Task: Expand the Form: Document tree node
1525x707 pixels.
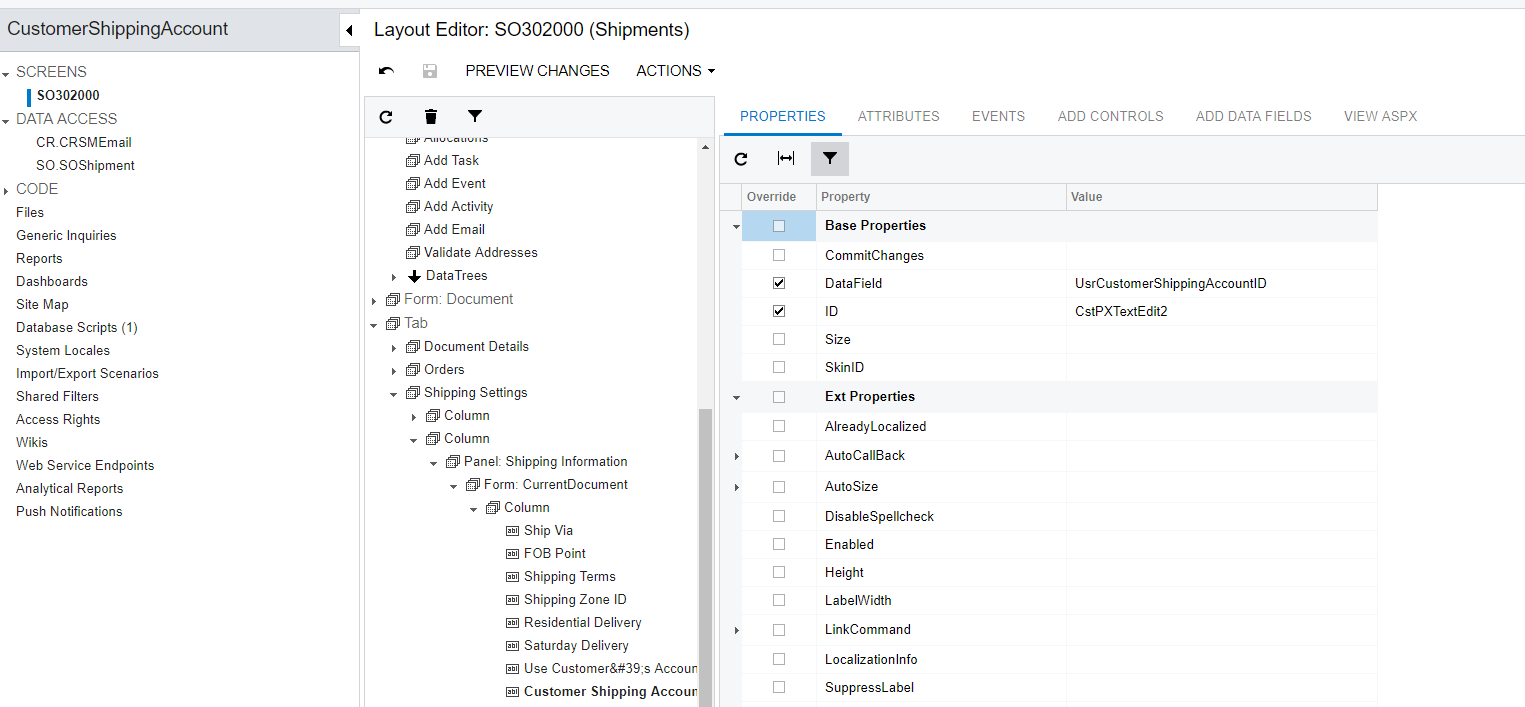Action: pyautogui.click(x=375, y=300)
